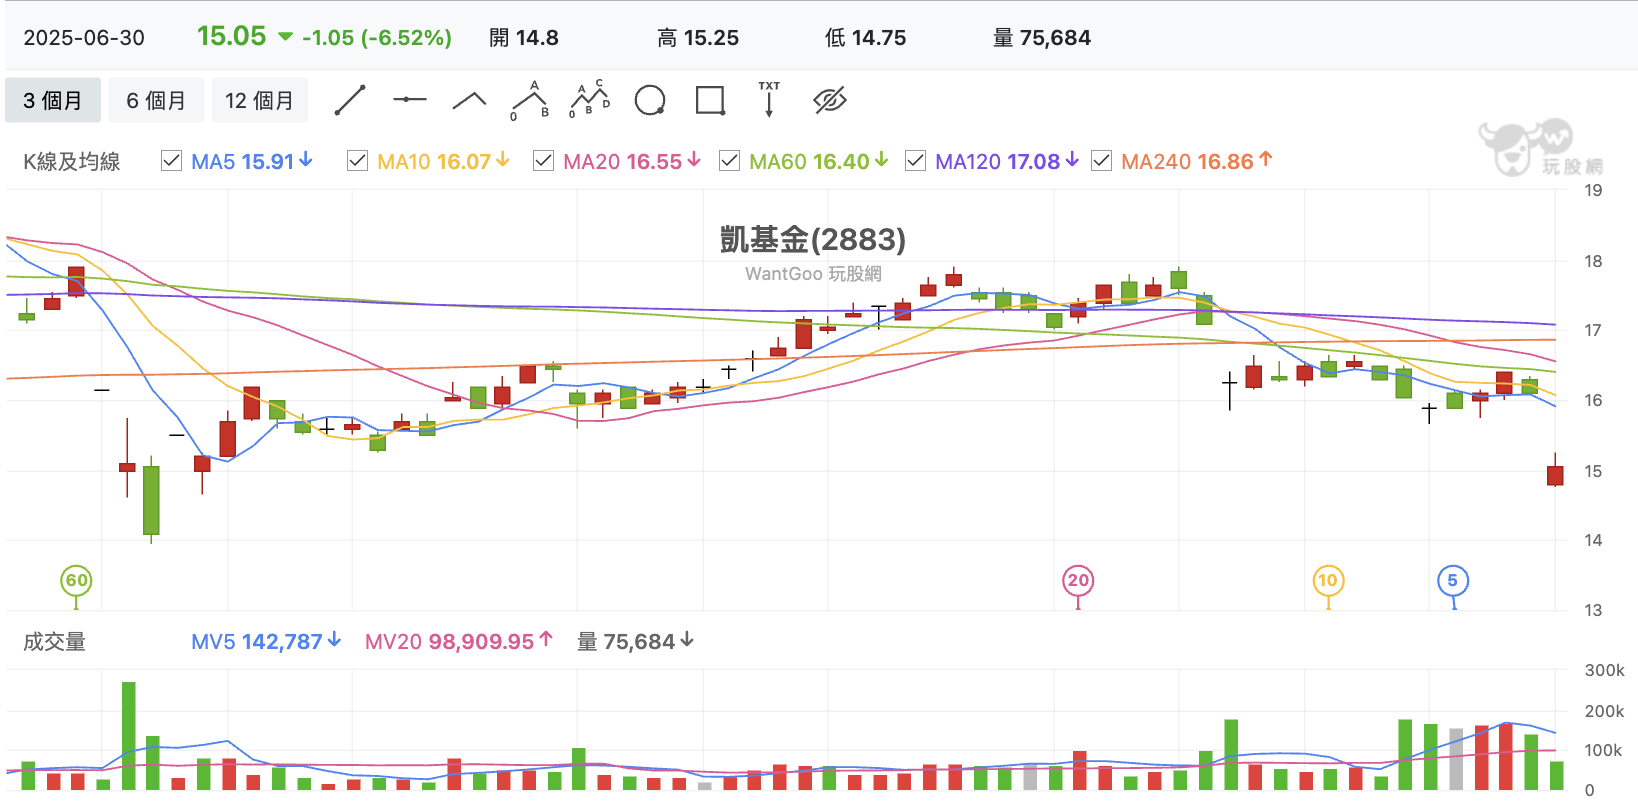This screenshot has width=1638, height=804.
Task: Switch to the 3 個月 range tab
Action: click(x=53, y=100)
